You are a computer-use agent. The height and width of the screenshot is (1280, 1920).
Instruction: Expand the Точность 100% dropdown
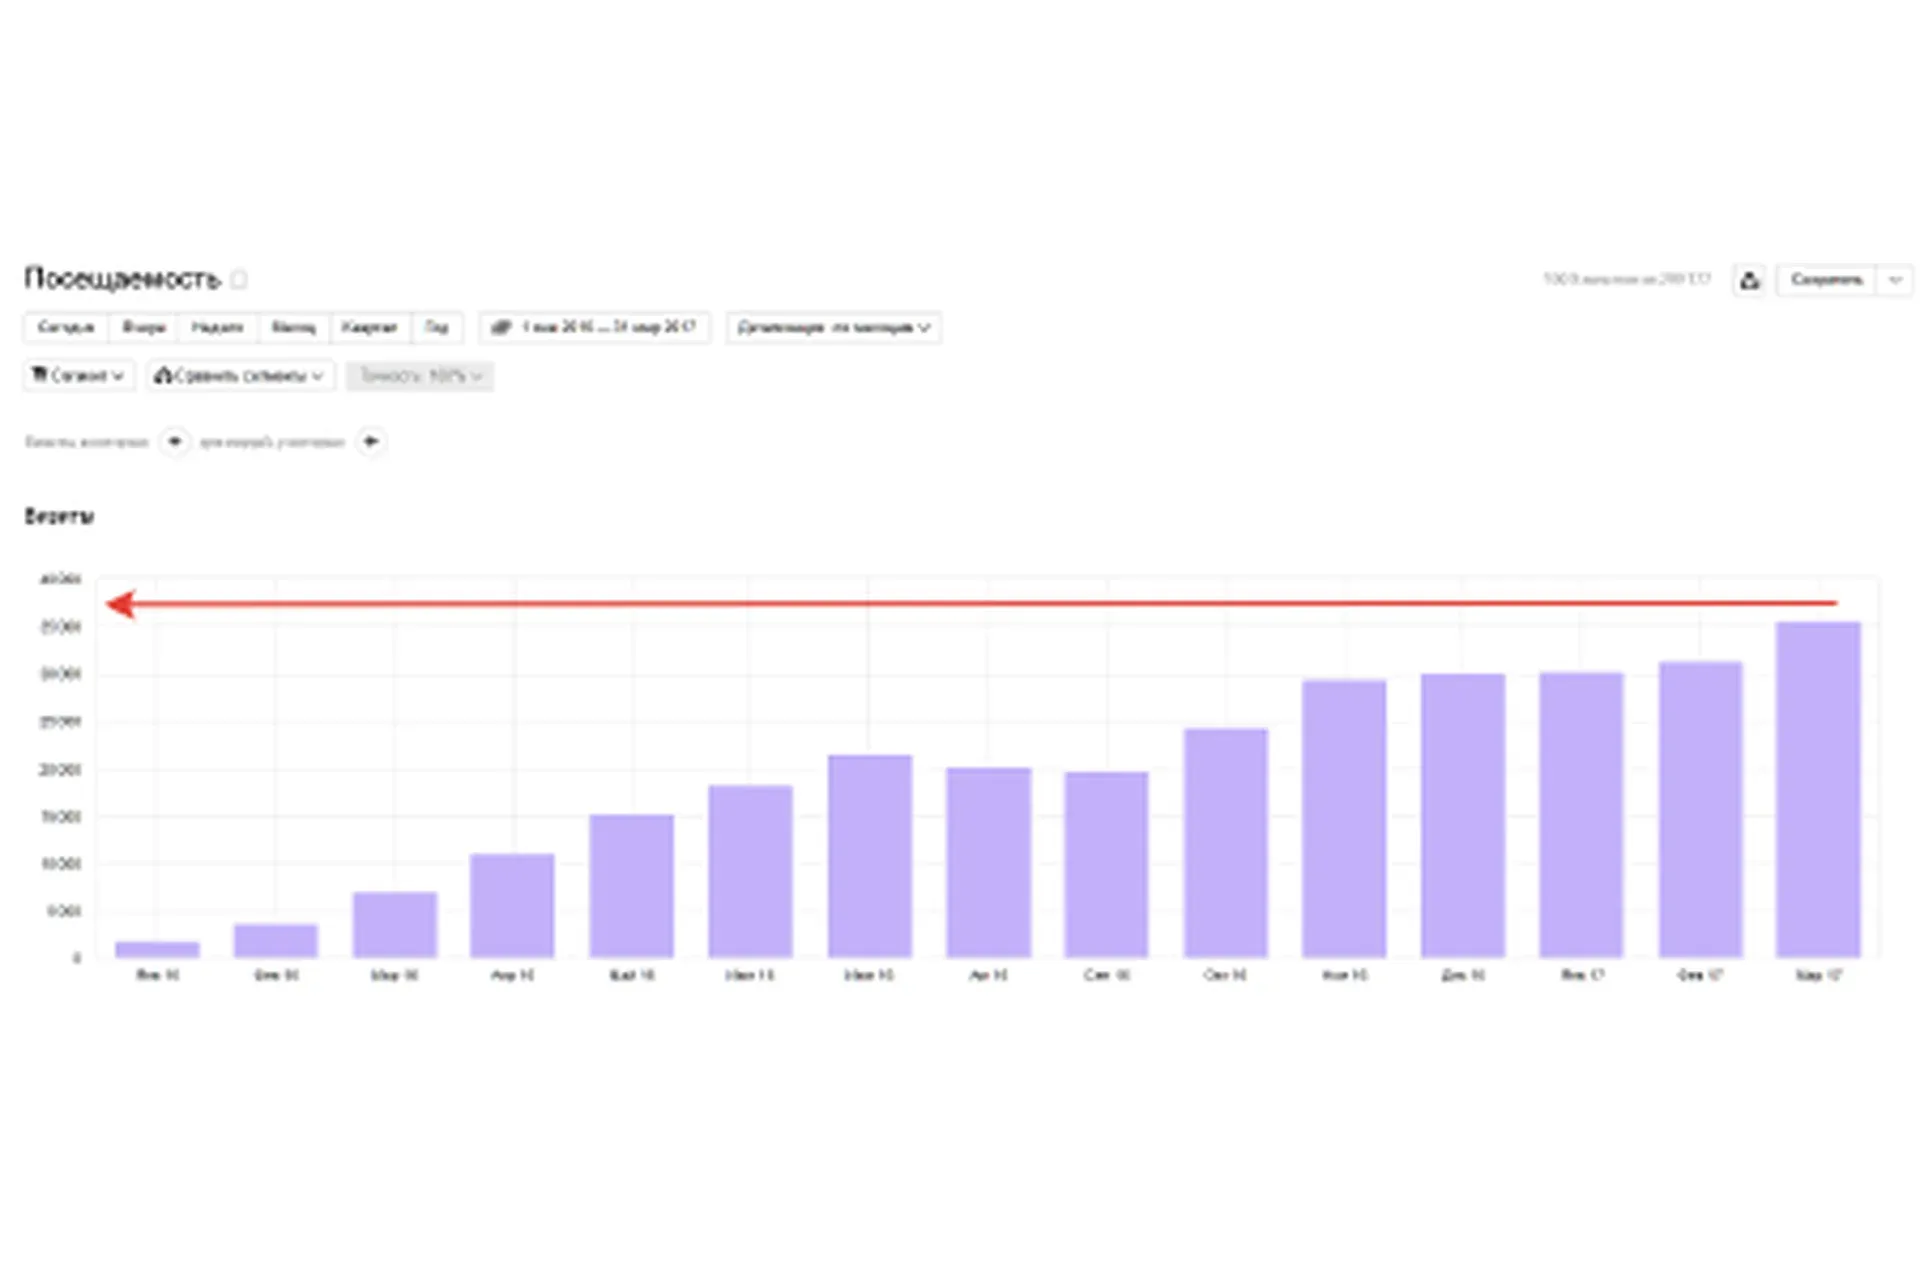pos(420,376)
